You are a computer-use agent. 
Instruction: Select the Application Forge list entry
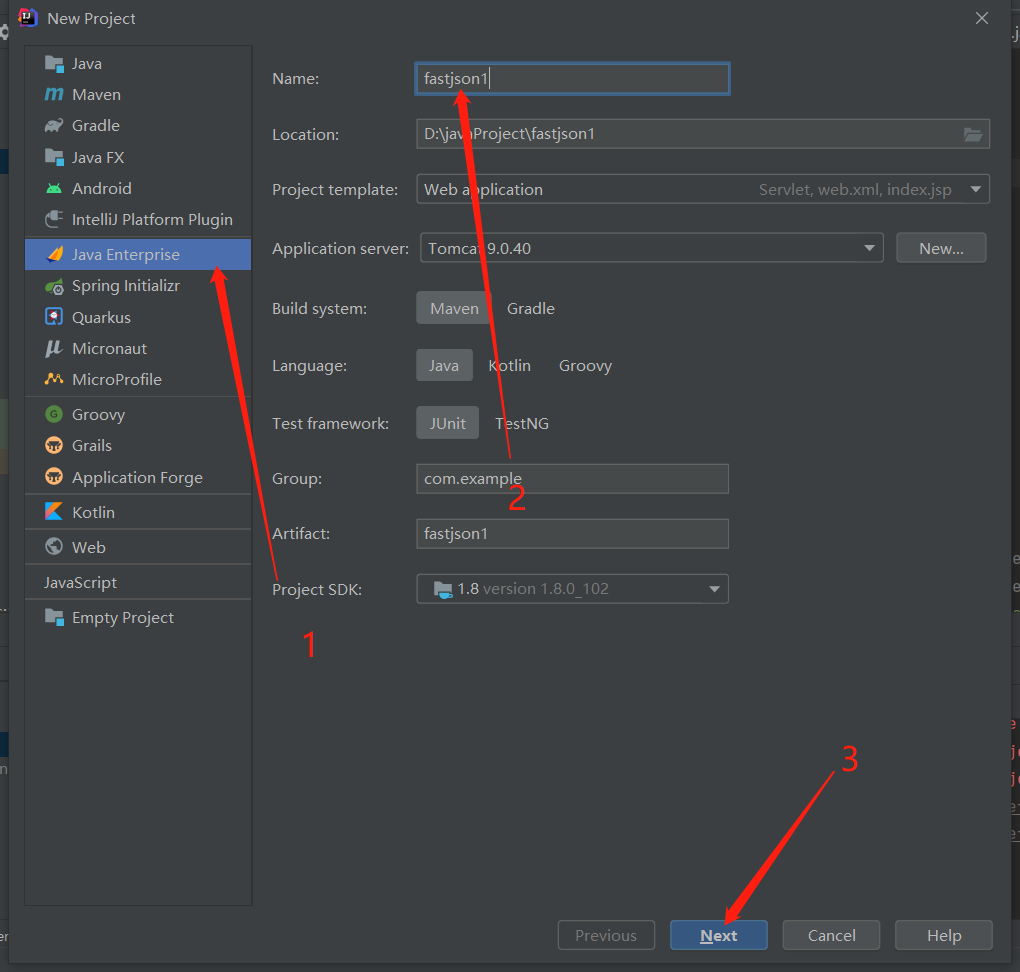point(138,478)
